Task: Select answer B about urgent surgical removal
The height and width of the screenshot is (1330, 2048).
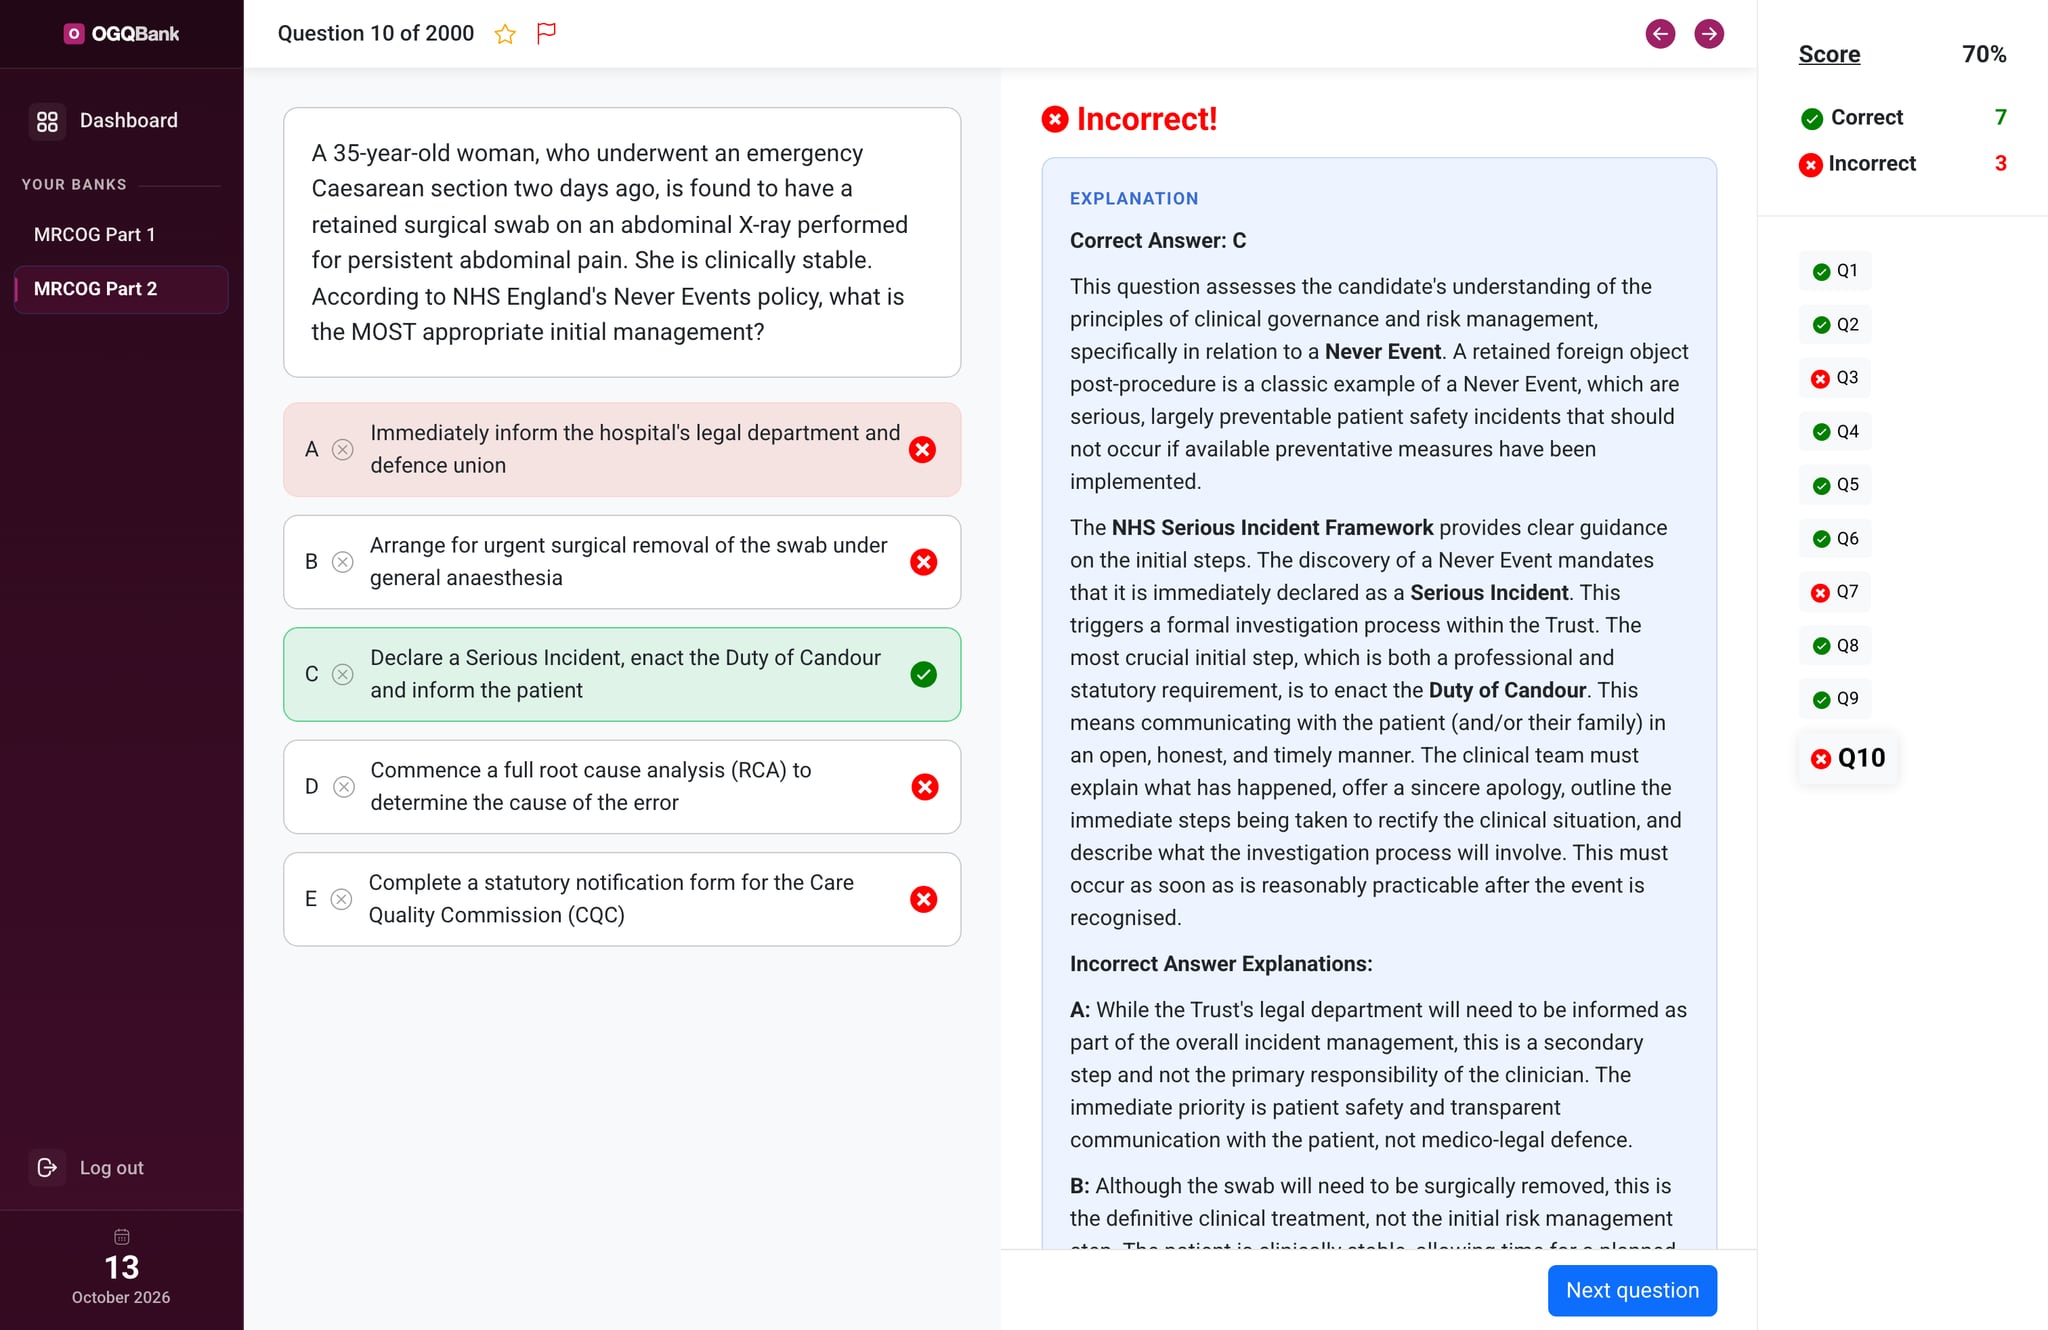Action: (x=622, y=562)
